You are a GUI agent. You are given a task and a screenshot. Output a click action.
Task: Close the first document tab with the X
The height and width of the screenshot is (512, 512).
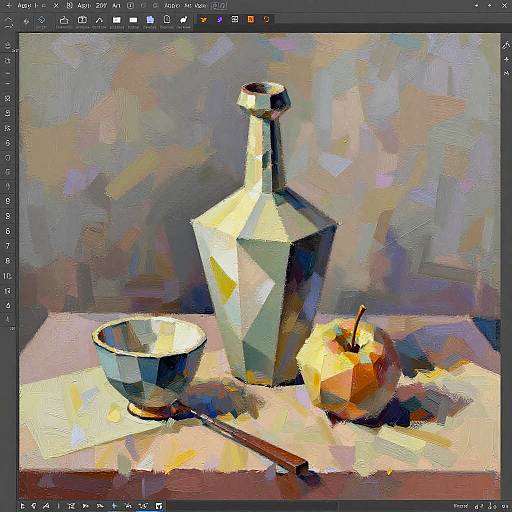(x=56, y=6)
